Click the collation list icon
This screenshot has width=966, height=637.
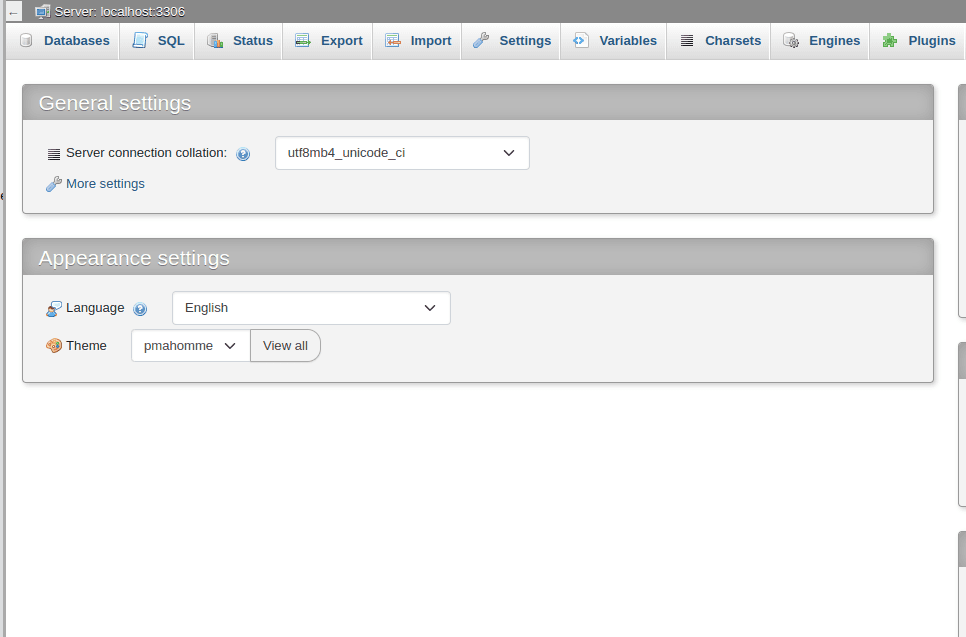tap(54, 154)
